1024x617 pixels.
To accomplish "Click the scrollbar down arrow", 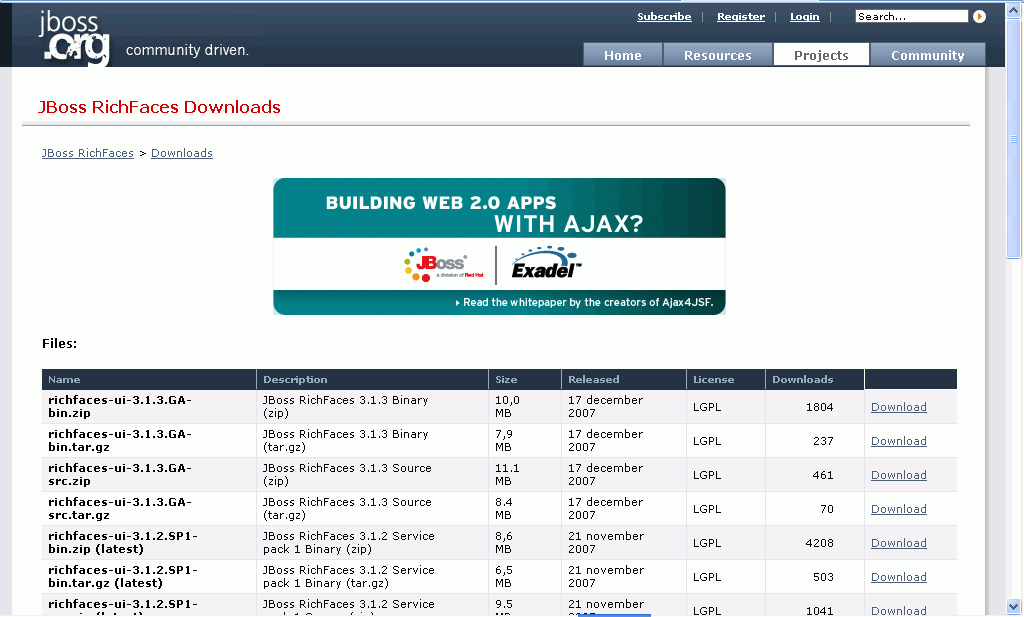I will 1014,606.
